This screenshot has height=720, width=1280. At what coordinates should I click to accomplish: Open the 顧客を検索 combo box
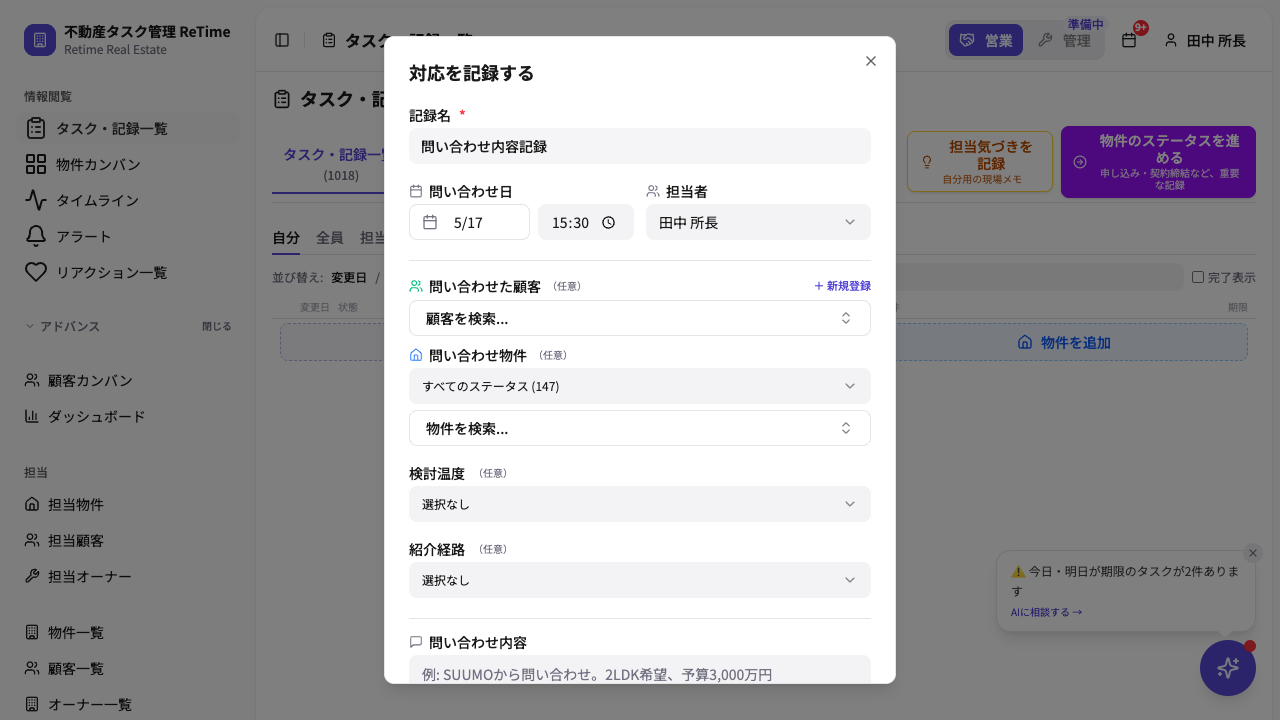pos(640,318)
